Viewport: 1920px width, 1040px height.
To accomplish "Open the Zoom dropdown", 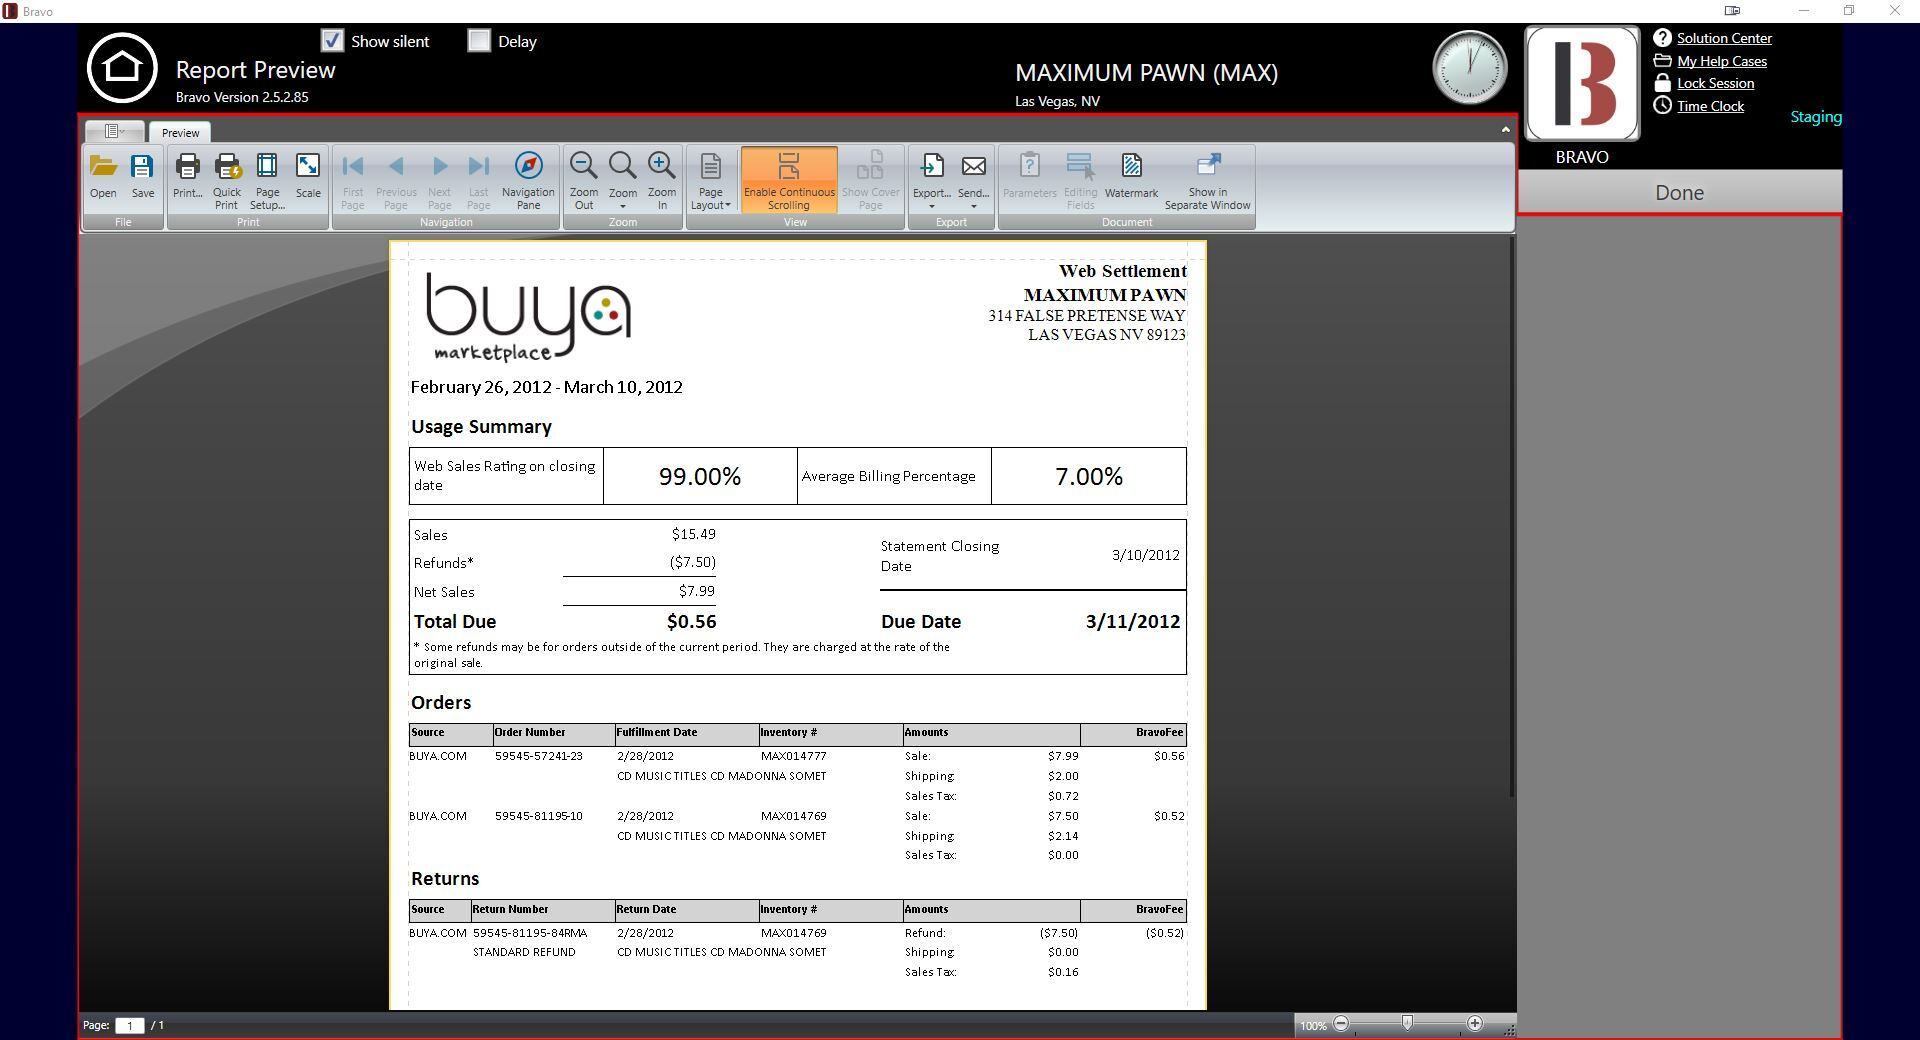I will click(622, 181).
